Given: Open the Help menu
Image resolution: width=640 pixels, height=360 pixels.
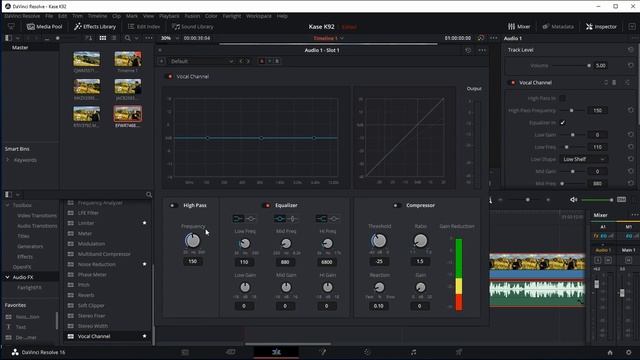Looking at the screenshot, I should pos(282,16).
